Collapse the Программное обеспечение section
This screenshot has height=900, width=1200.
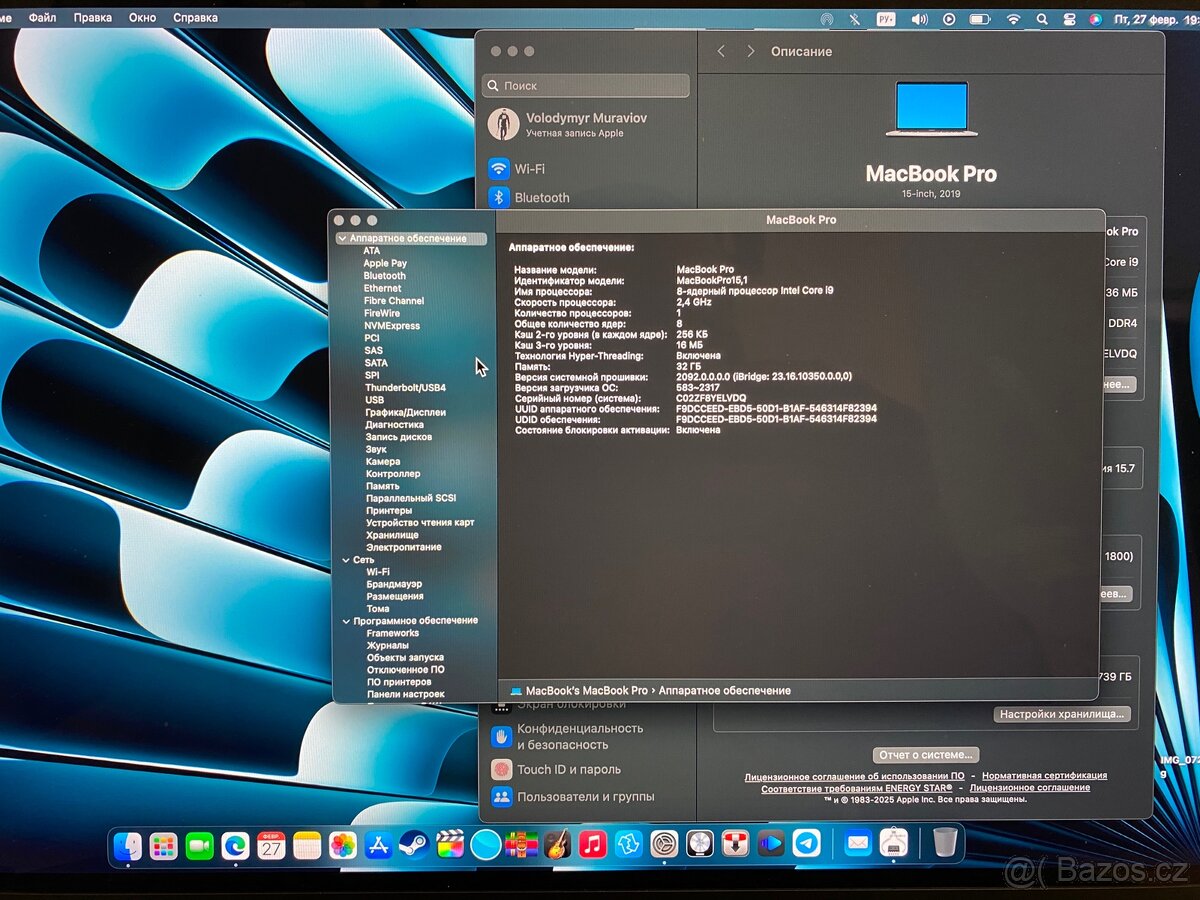[x=346, y=620]
